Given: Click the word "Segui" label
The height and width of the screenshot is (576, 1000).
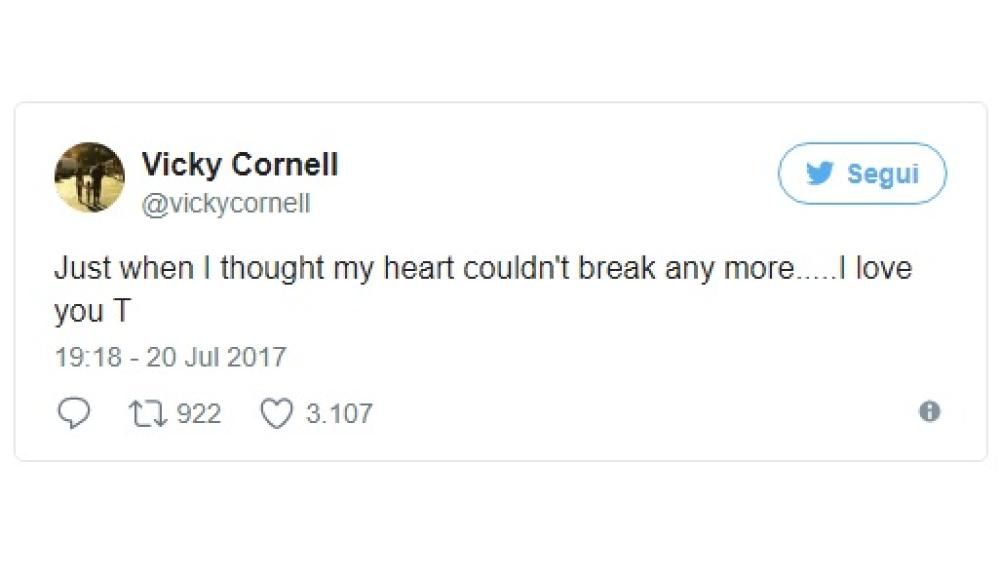Looking at the screenshot, I should pyautogui.click(x=882, y=174).
